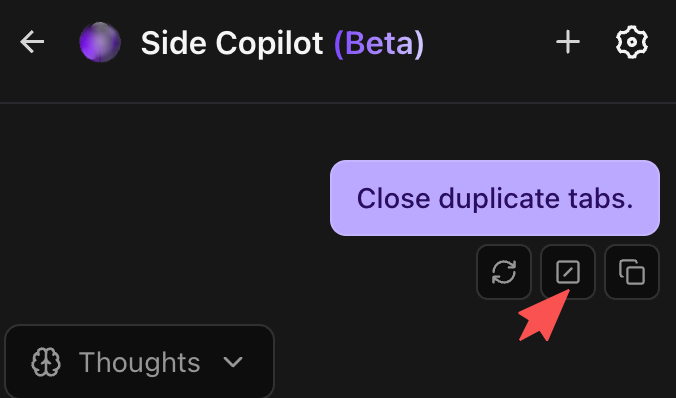Regenerate response with the refresh arrows icon
This screenshot has height=398, width=676.
504,272
